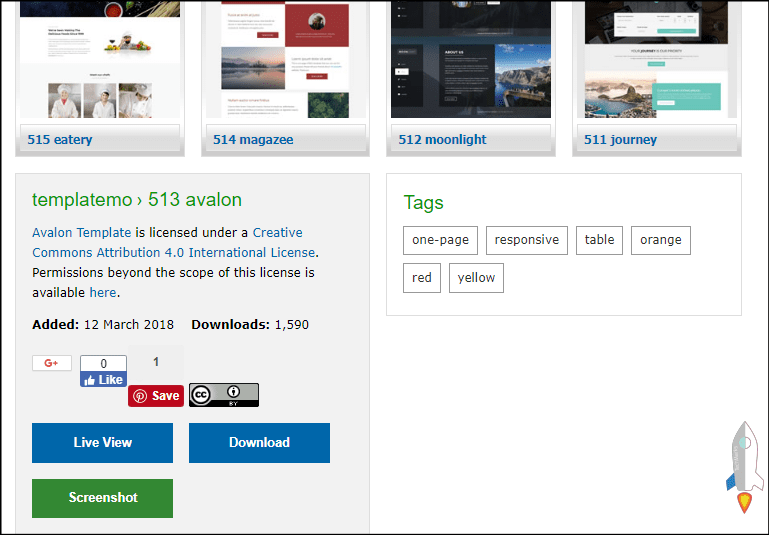This screenshot has width=769, height=535.
Task: Select the yellow tag
Action: [476, 278]
